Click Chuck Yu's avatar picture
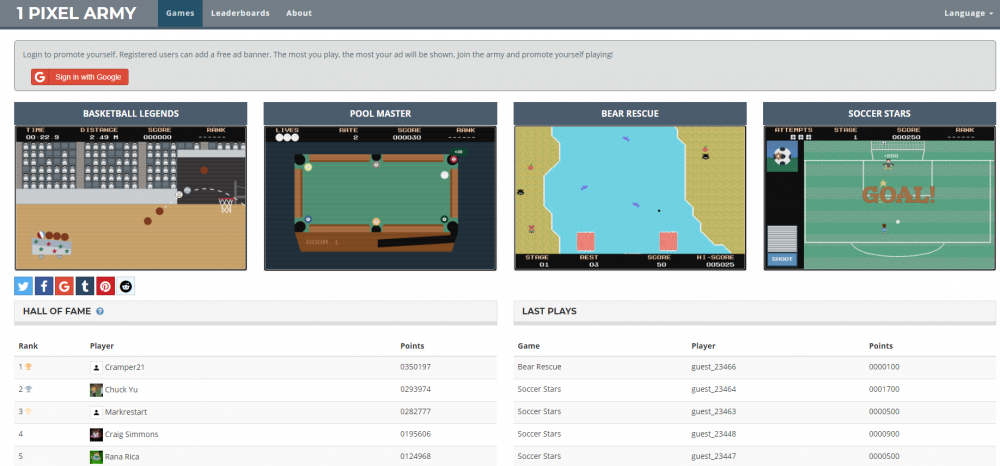 pyautogui.click(x=96, y=390)
